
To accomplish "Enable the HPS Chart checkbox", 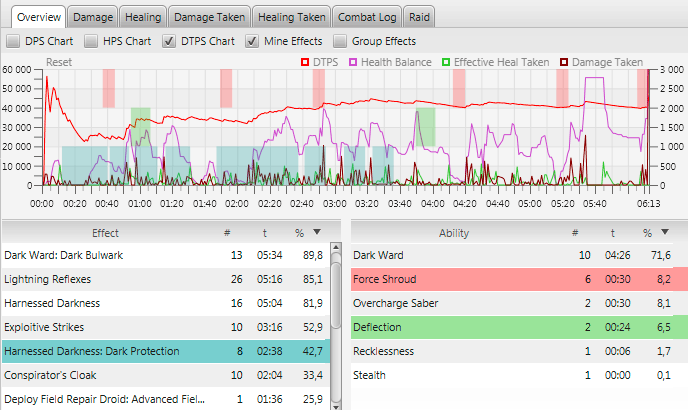I will [91, 41].
